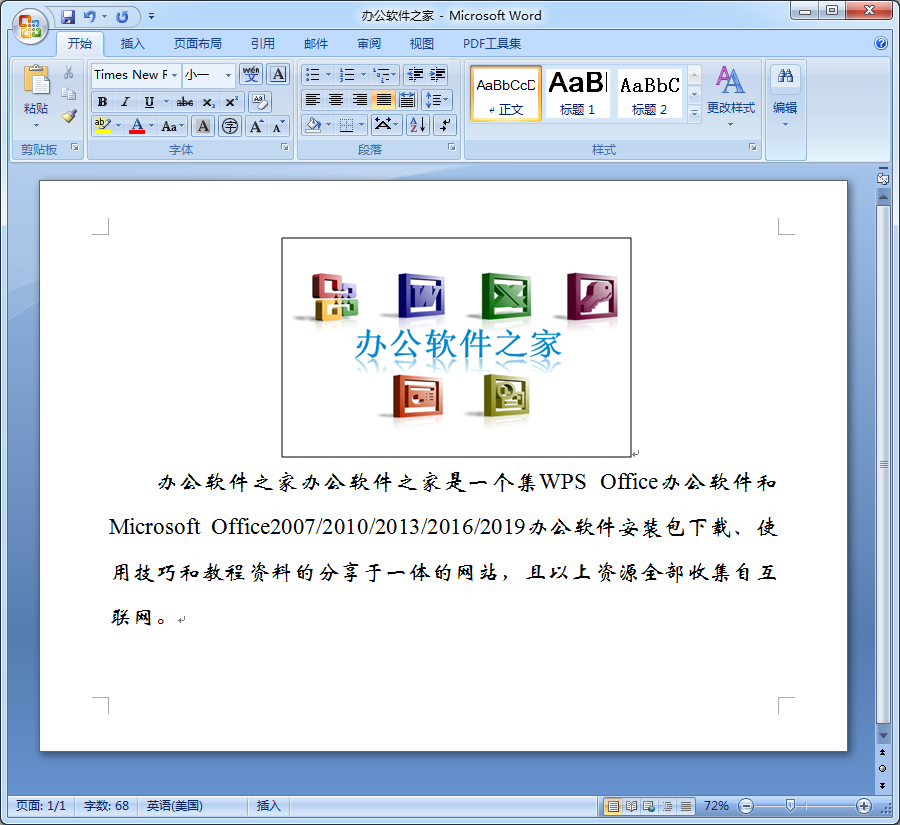Apply the 标题 2 style

point(650,94)
